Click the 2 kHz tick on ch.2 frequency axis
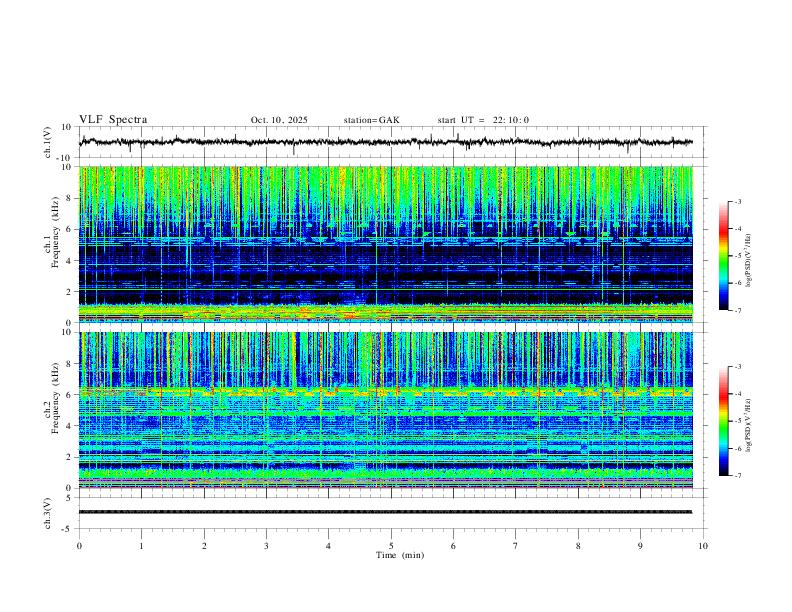 pyautogui.click(x=69, y=457)
